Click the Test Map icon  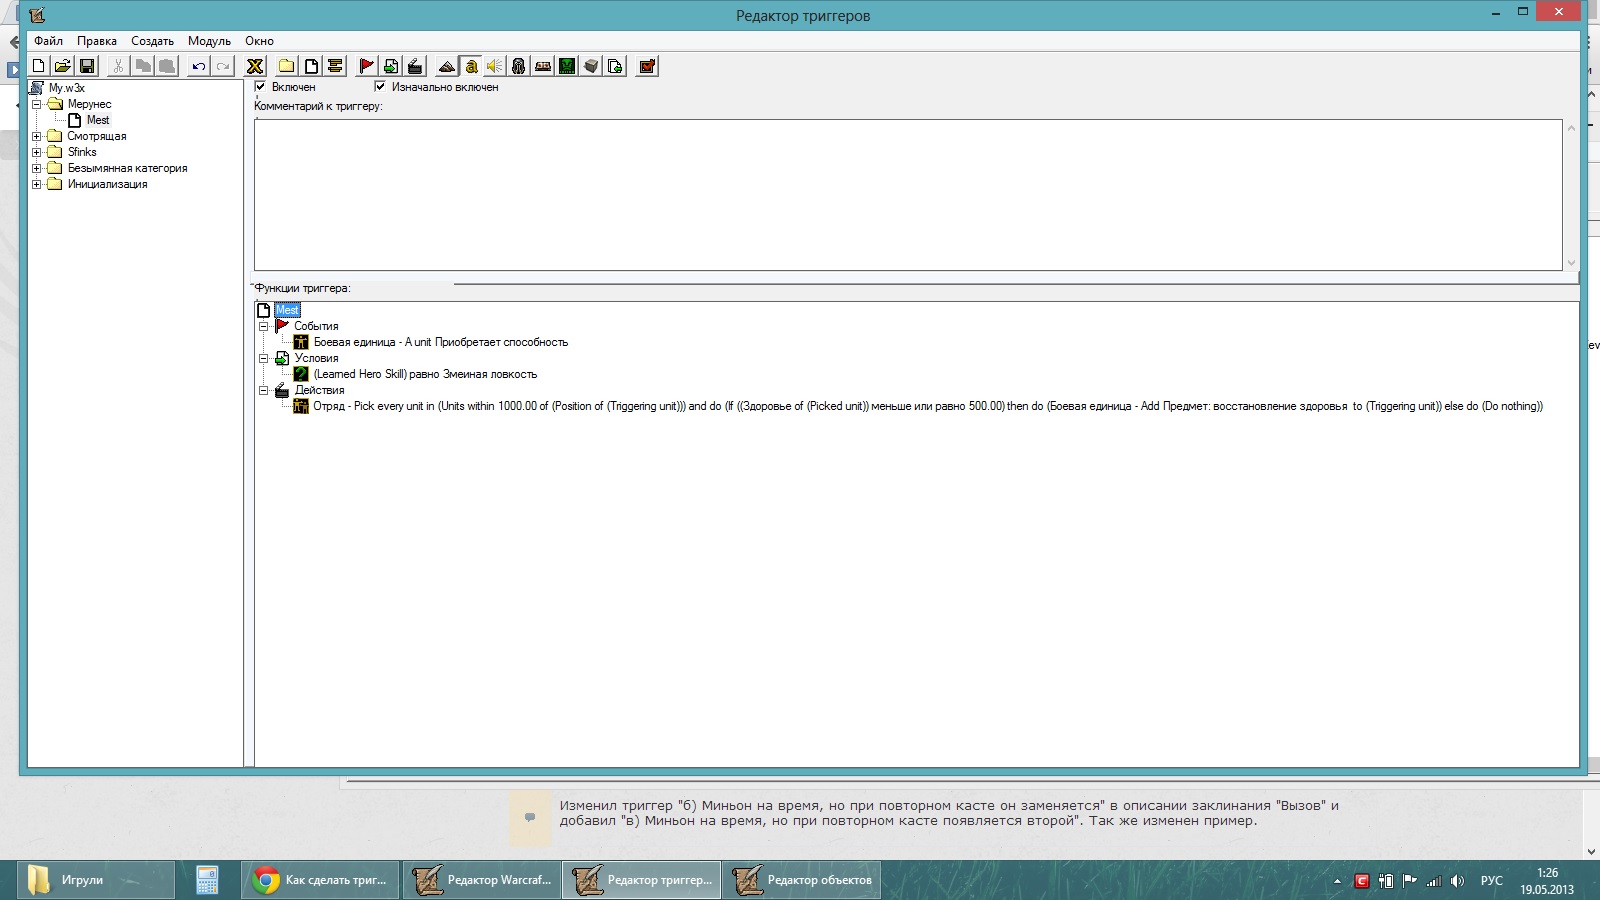tap(647, 66)
